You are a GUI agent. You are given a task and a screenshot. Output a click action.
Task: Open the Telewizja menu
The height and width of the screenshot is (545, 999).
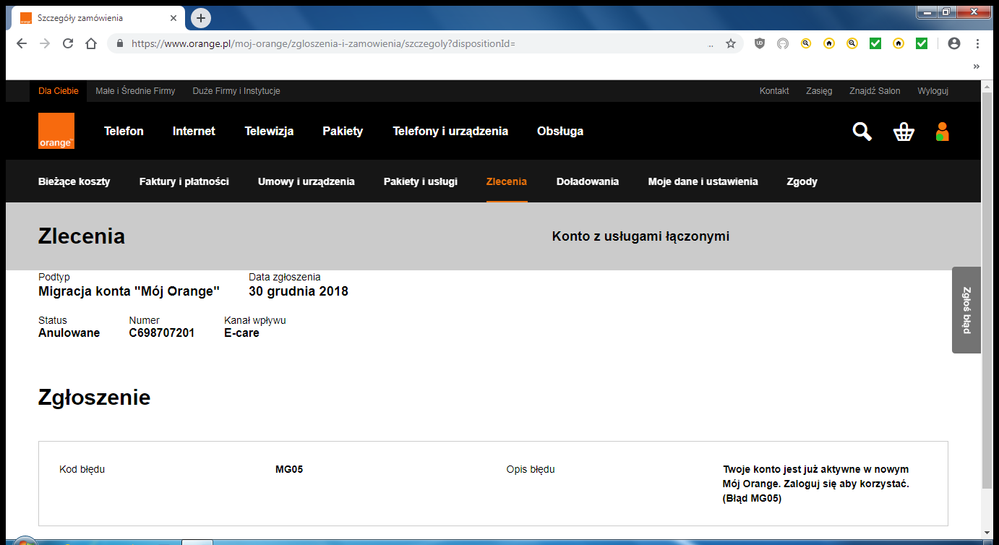tap(269, 131)
